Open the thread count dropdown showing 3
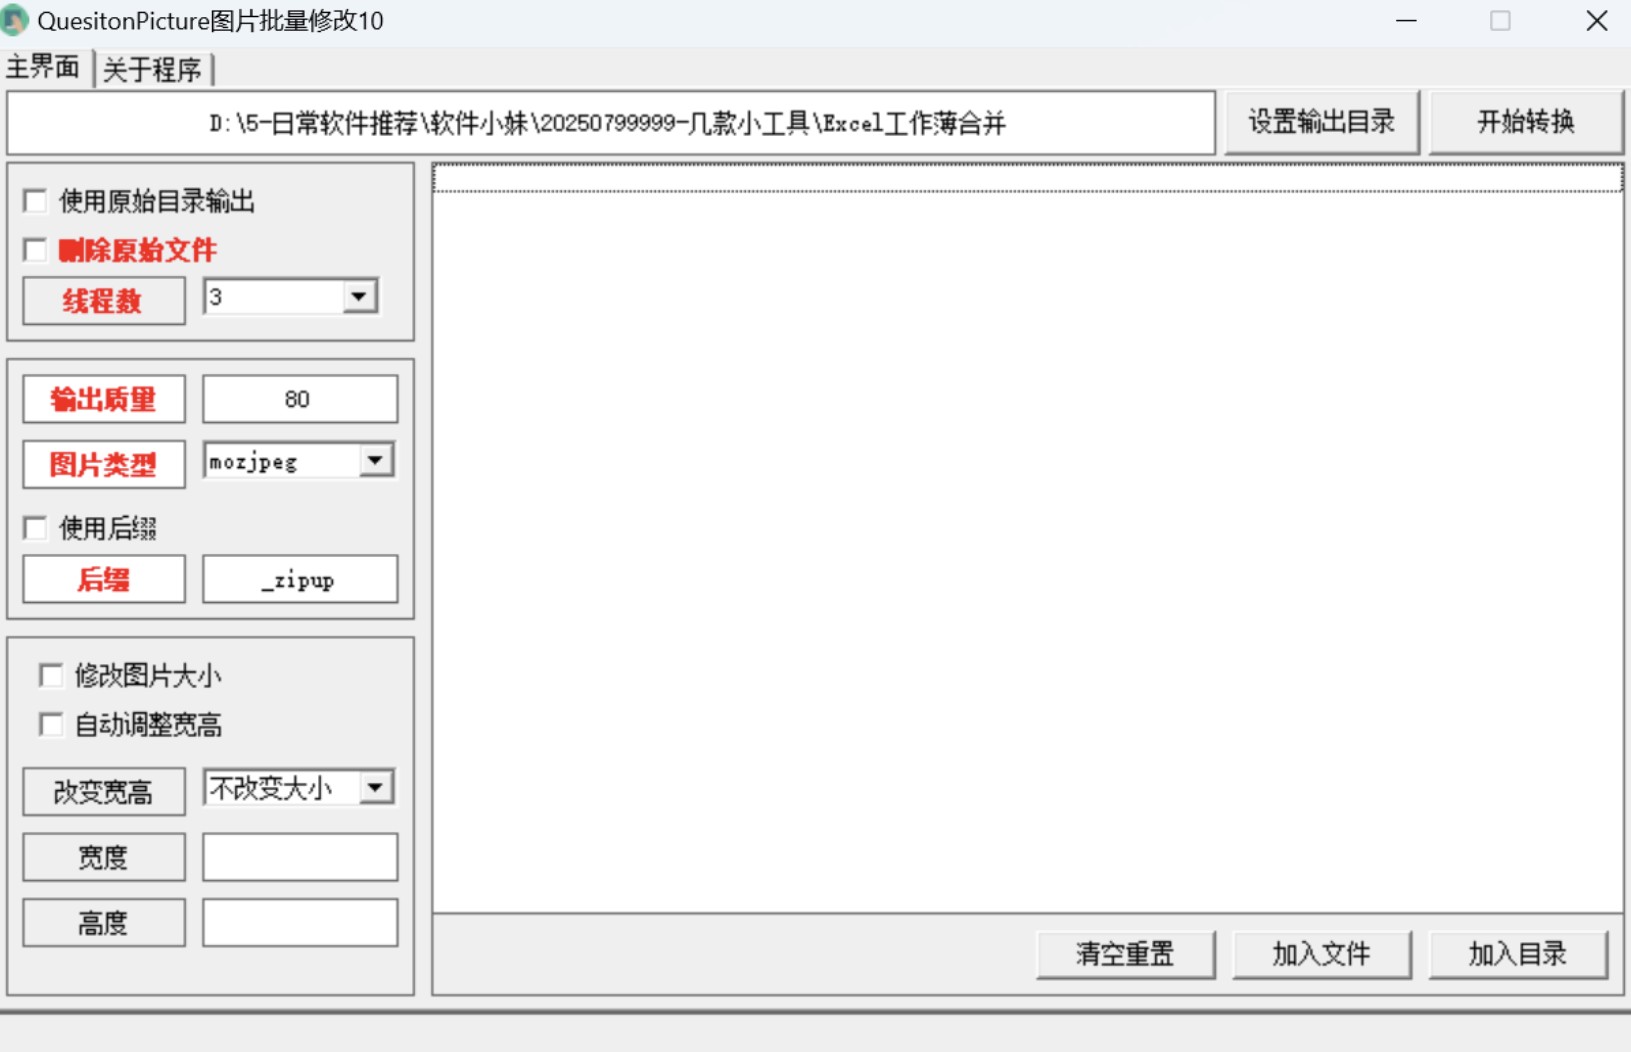 [x=360, y=296]
